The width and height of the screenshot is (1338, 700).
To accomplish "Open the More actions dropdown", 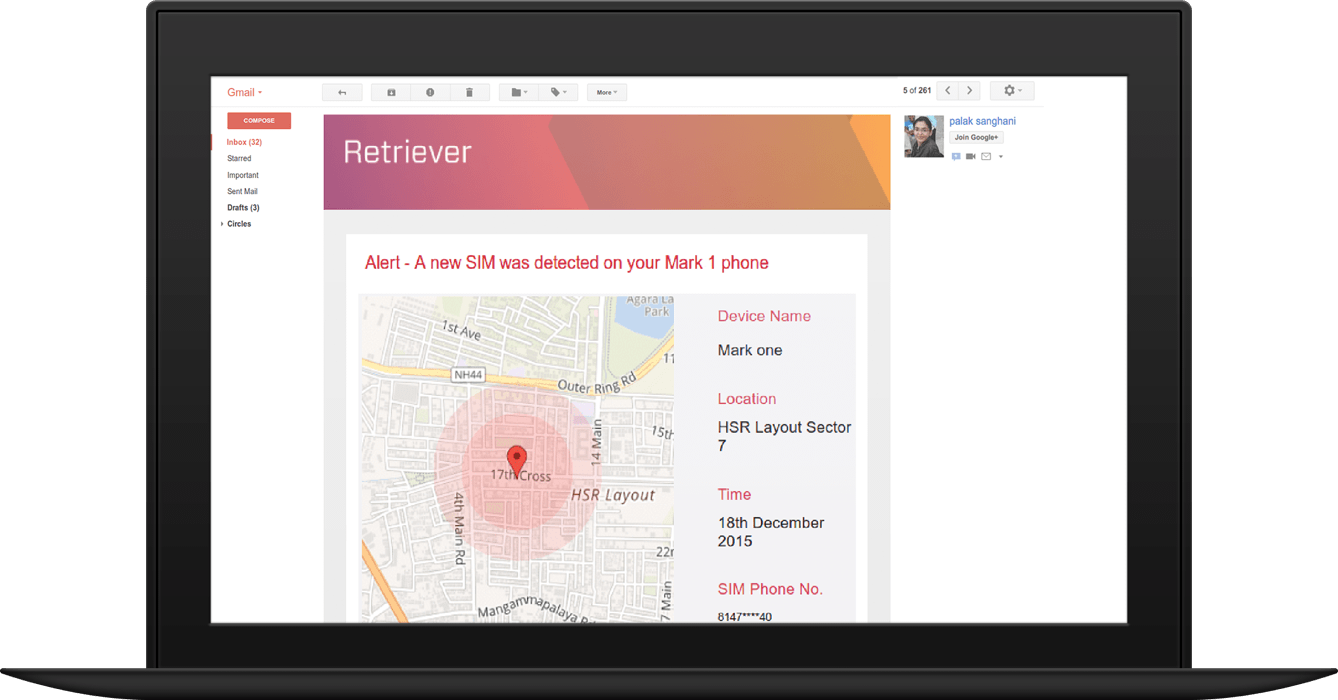I will coord(607,92).
